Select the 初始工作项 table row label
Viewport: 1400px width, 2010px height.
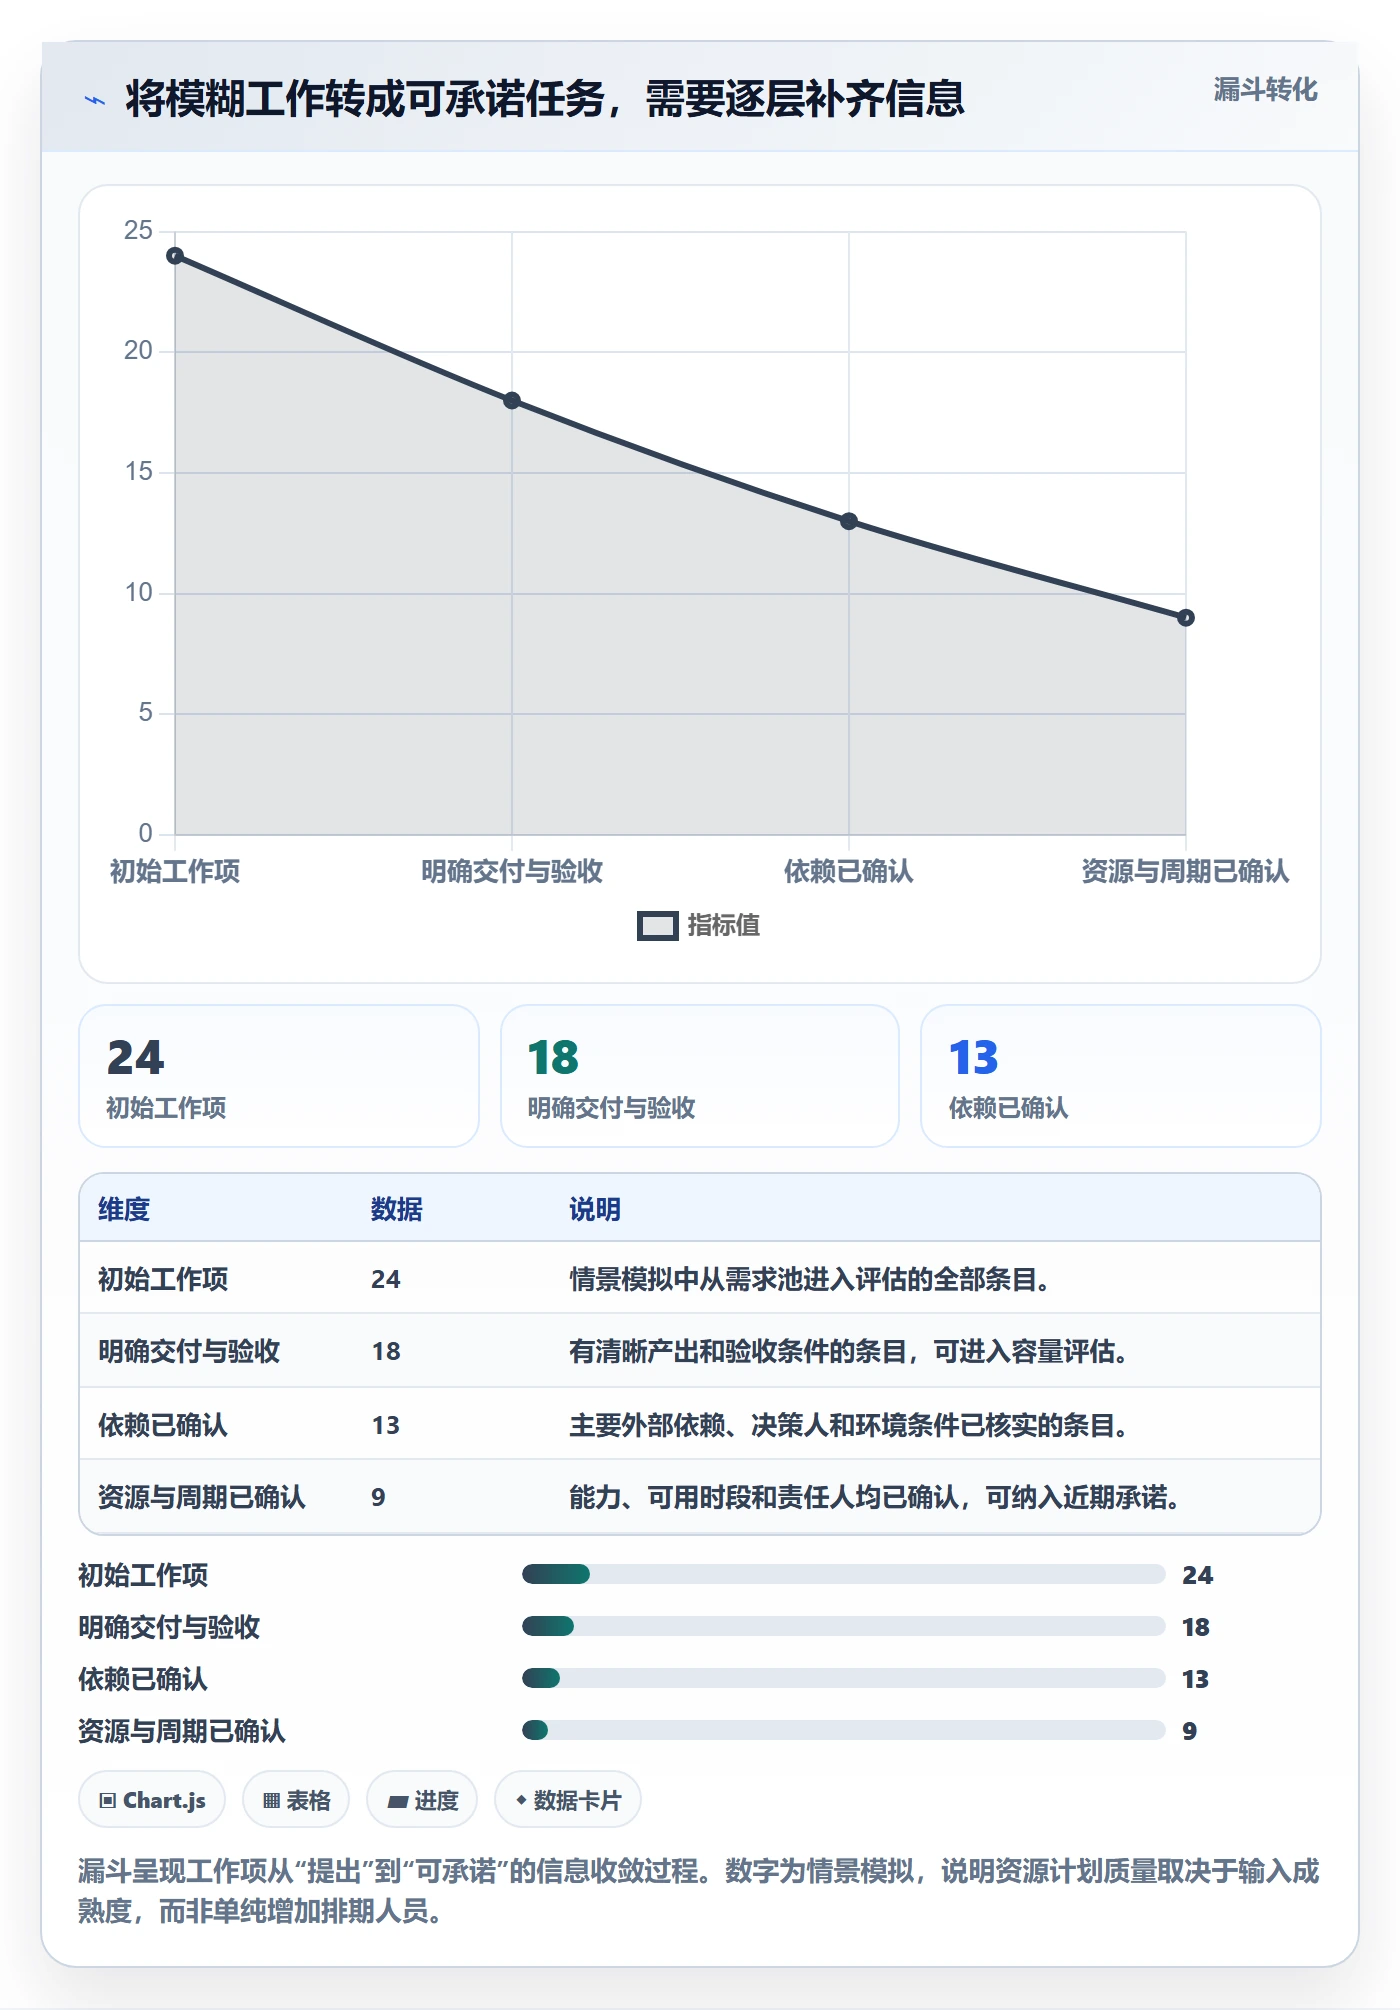163,1279
